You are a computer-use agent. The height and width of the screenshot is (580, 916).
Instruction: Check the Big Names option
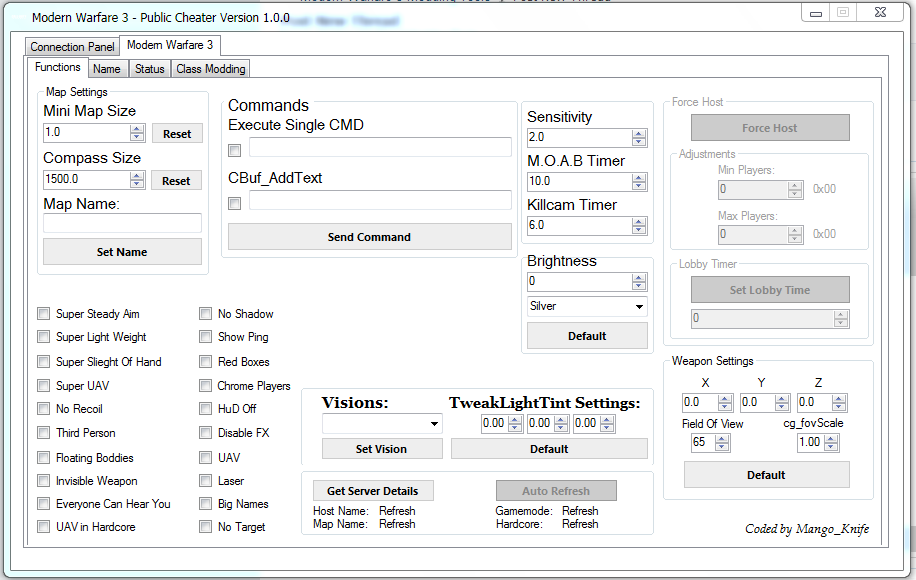[205, 503]
